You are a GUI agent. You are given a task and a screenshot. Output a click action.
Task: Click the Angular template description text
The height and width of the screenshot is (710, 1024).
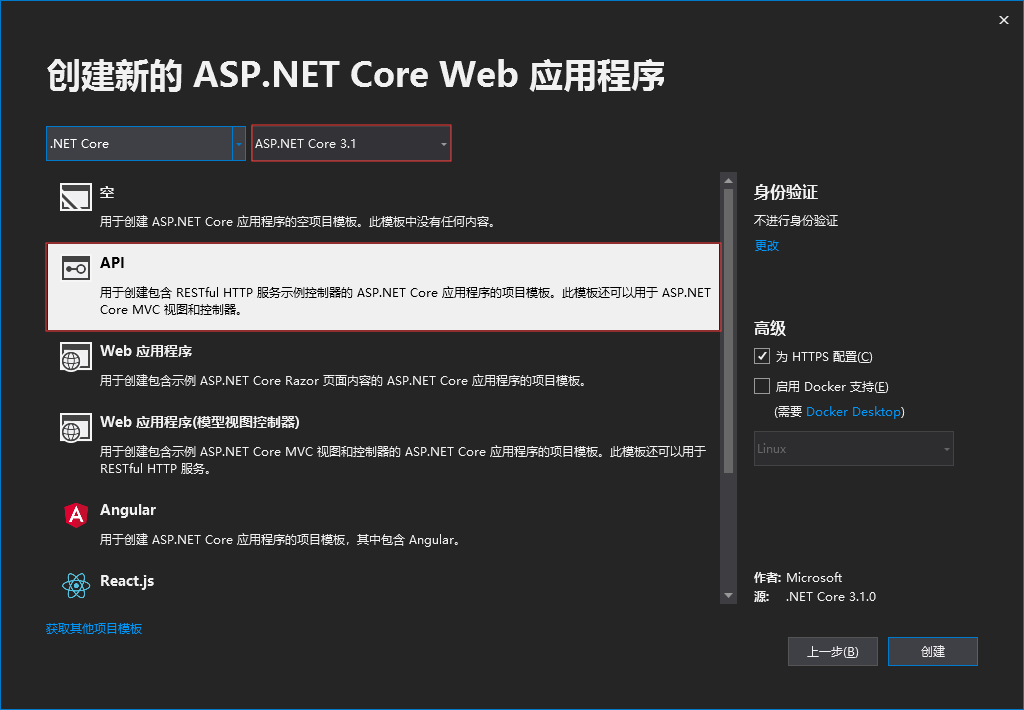(280, 540)
